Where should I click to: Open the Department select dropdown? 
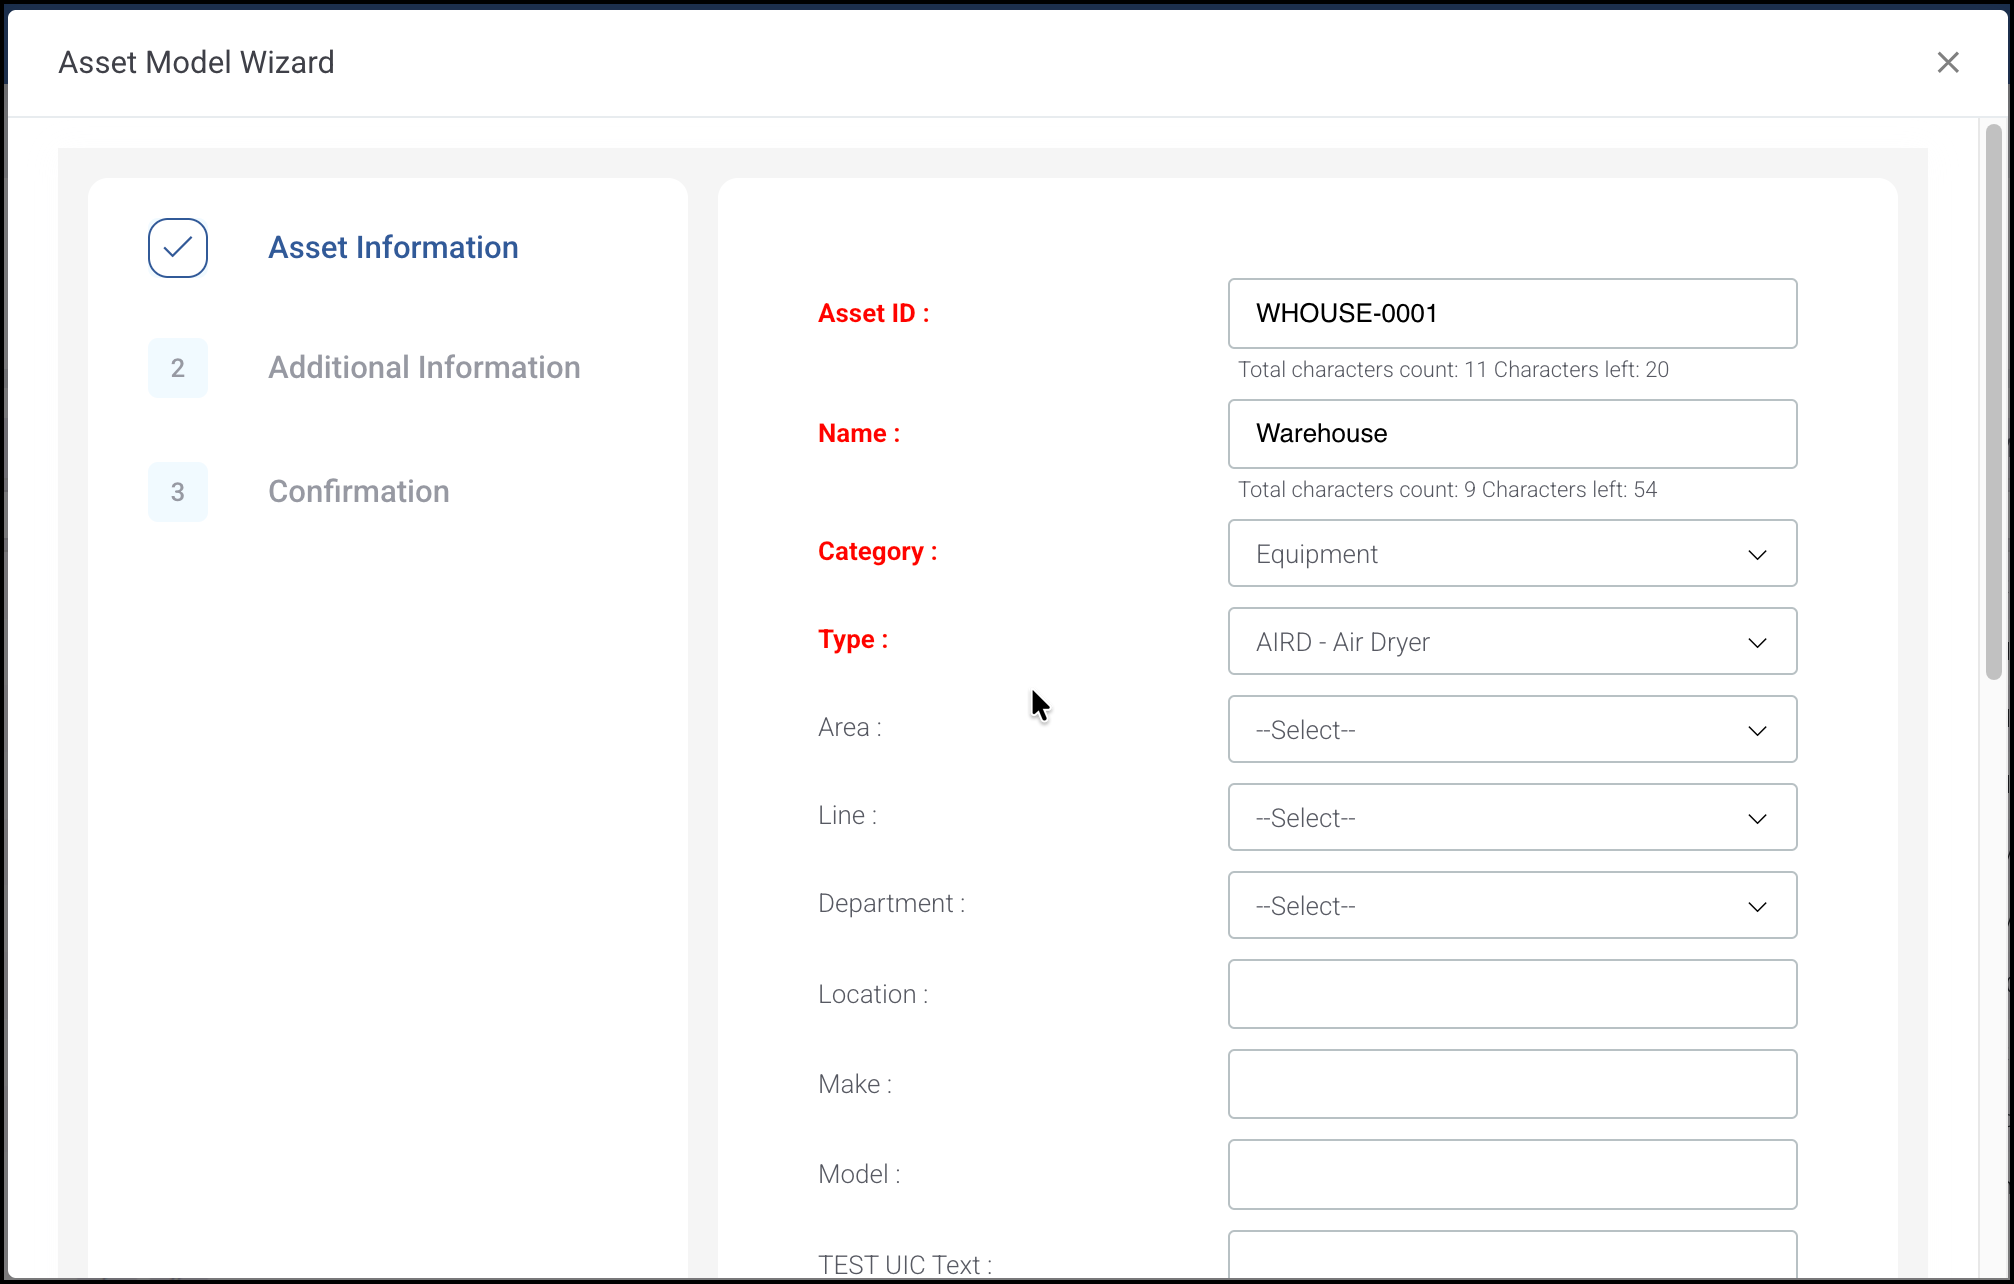1511,906
